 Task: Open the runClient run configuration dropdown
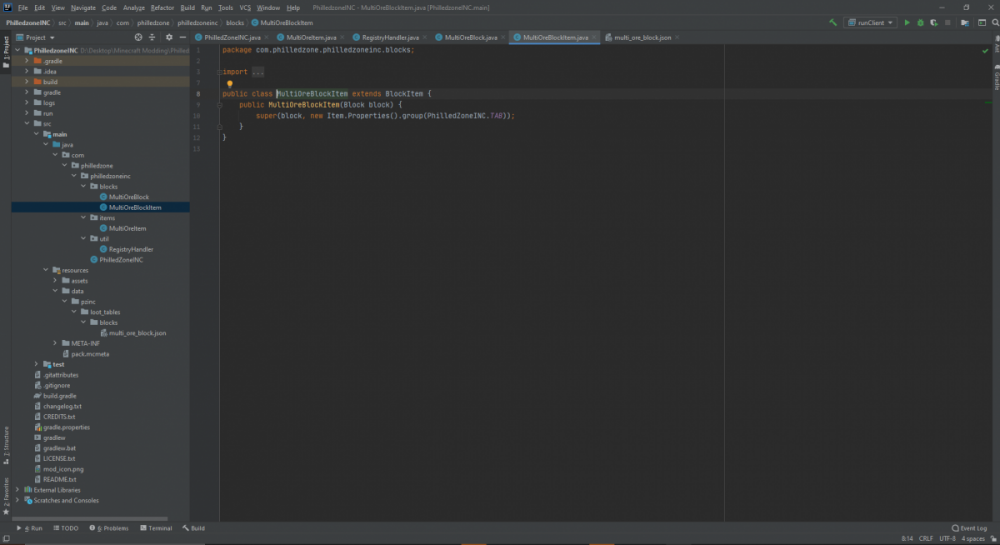870,22
